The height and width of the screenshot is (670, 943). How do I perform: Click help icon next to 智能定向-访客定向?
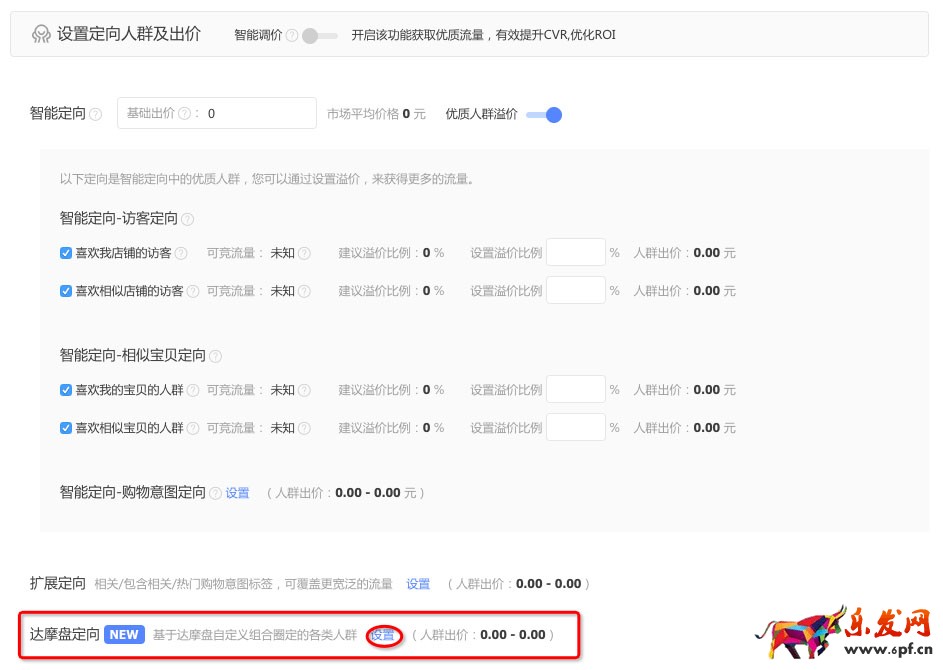pos(188,220)
